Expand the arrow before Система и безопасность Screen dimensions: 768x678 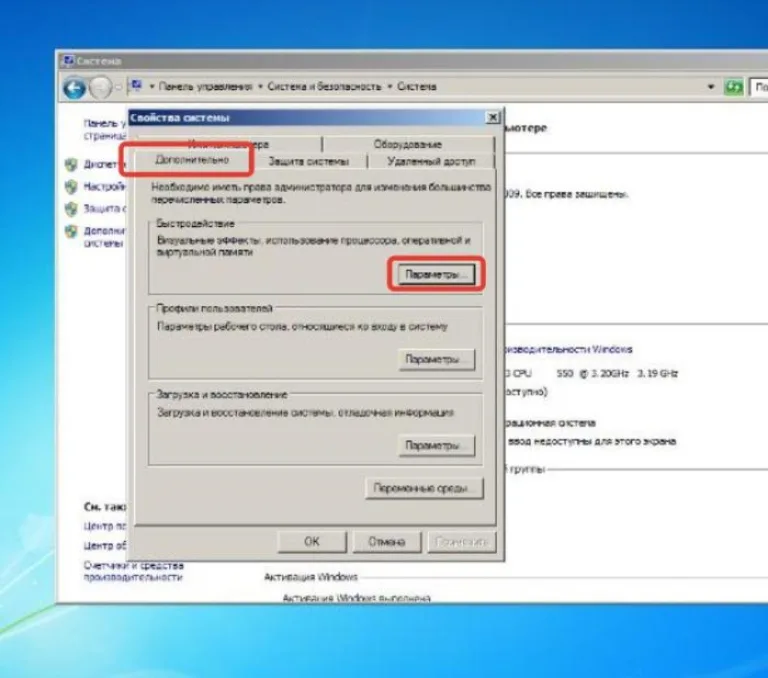(x=260, y=87)
